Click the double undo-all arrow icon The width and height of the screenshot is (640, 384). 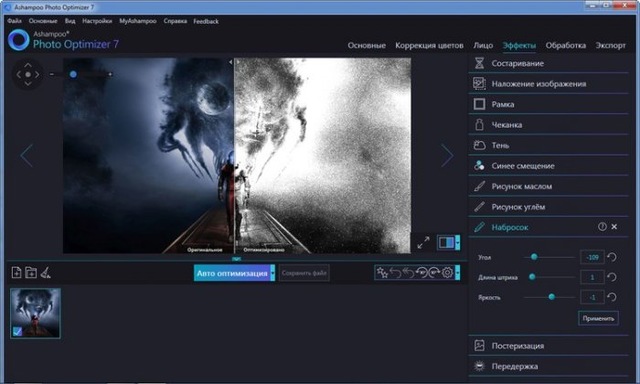click(408, 272)
